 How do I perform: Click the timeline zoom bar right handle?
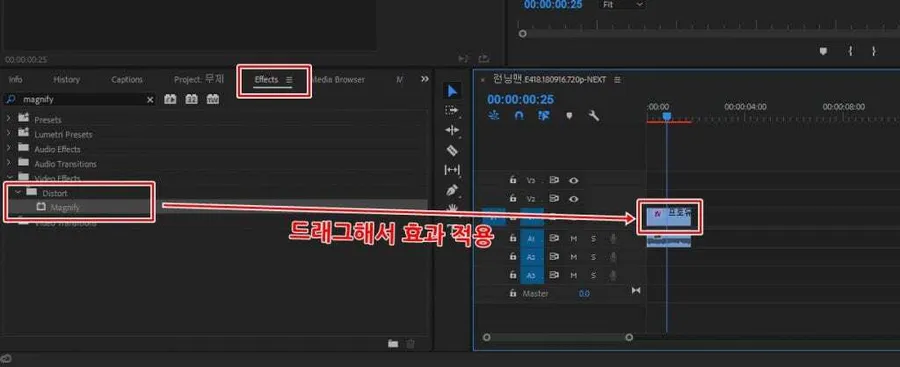click(x=629, y=337)
